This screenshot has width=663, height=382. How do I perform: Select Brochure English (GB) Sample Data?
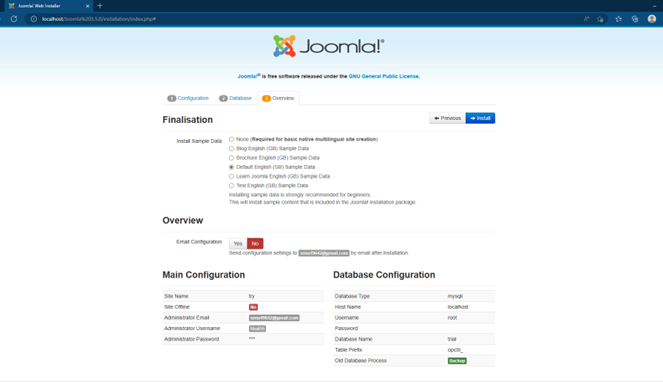231,158
